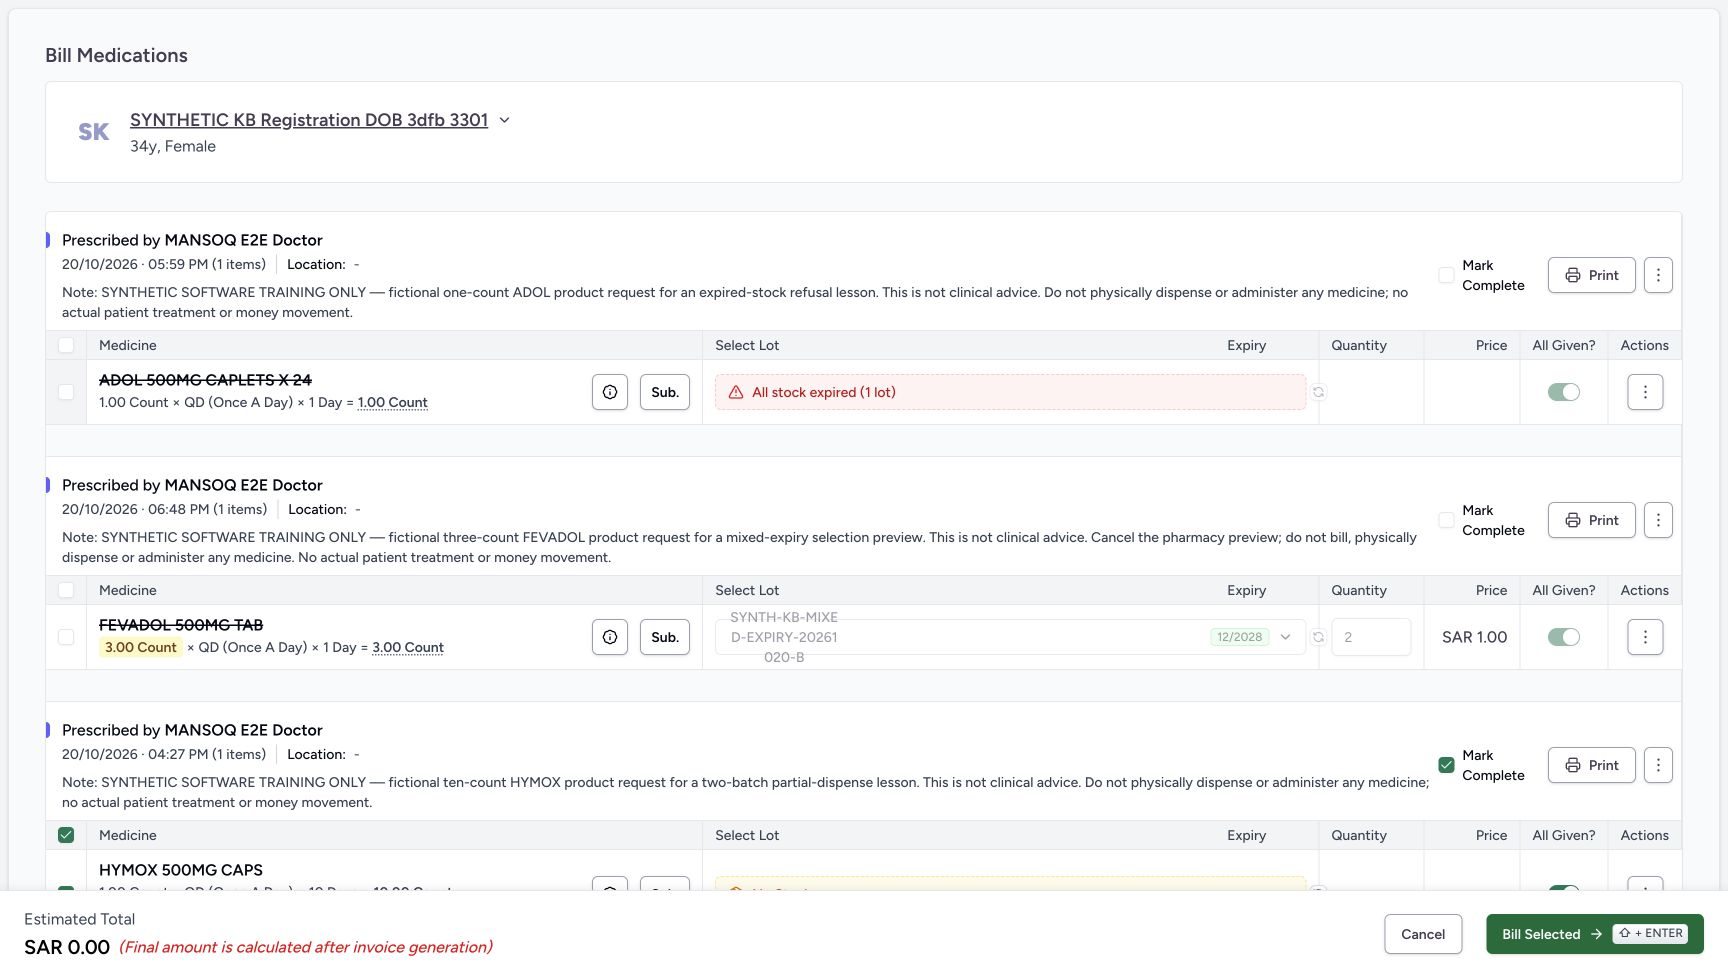This screenshot has height=977, width=1728.
Task: Uncheck Mark Complete for 04:27 PM prescription
Action: (x=1446, y=765)
